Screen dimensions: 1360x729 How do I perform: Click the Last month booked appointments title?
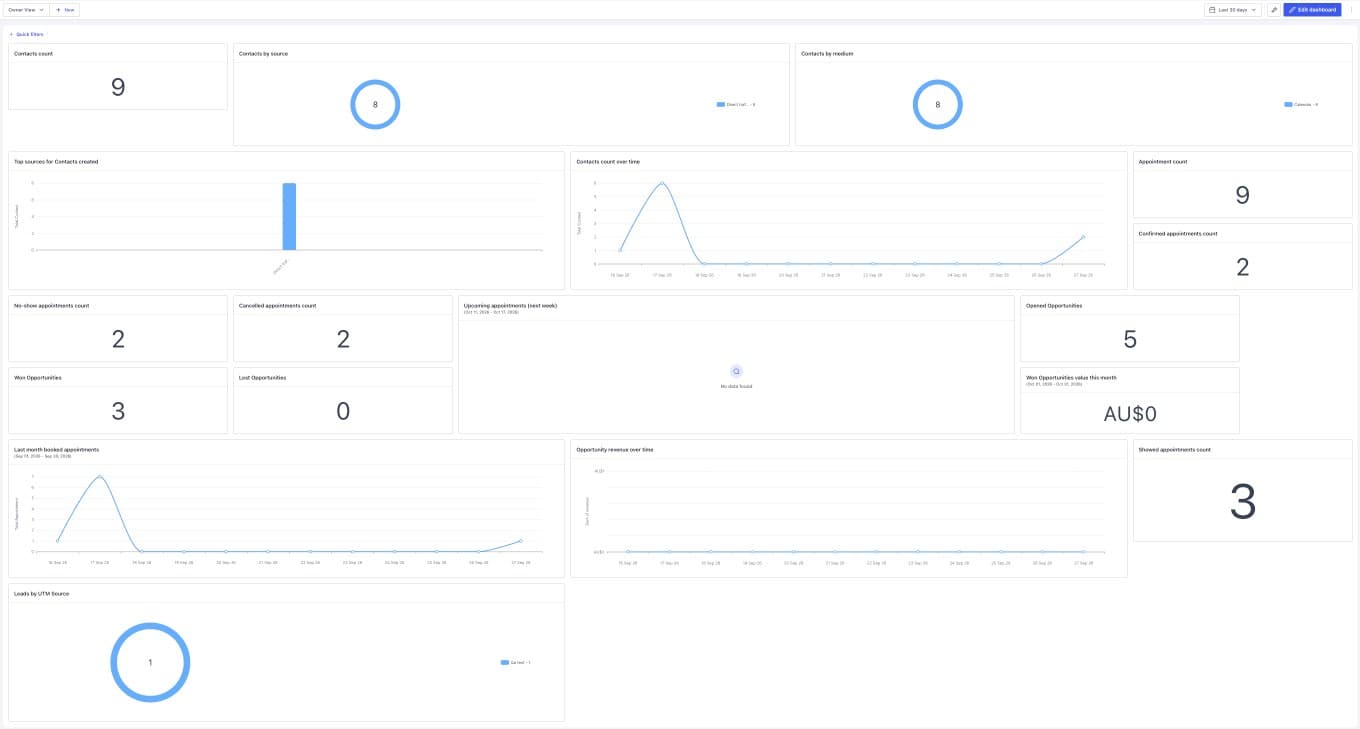[x=57, y=449]
